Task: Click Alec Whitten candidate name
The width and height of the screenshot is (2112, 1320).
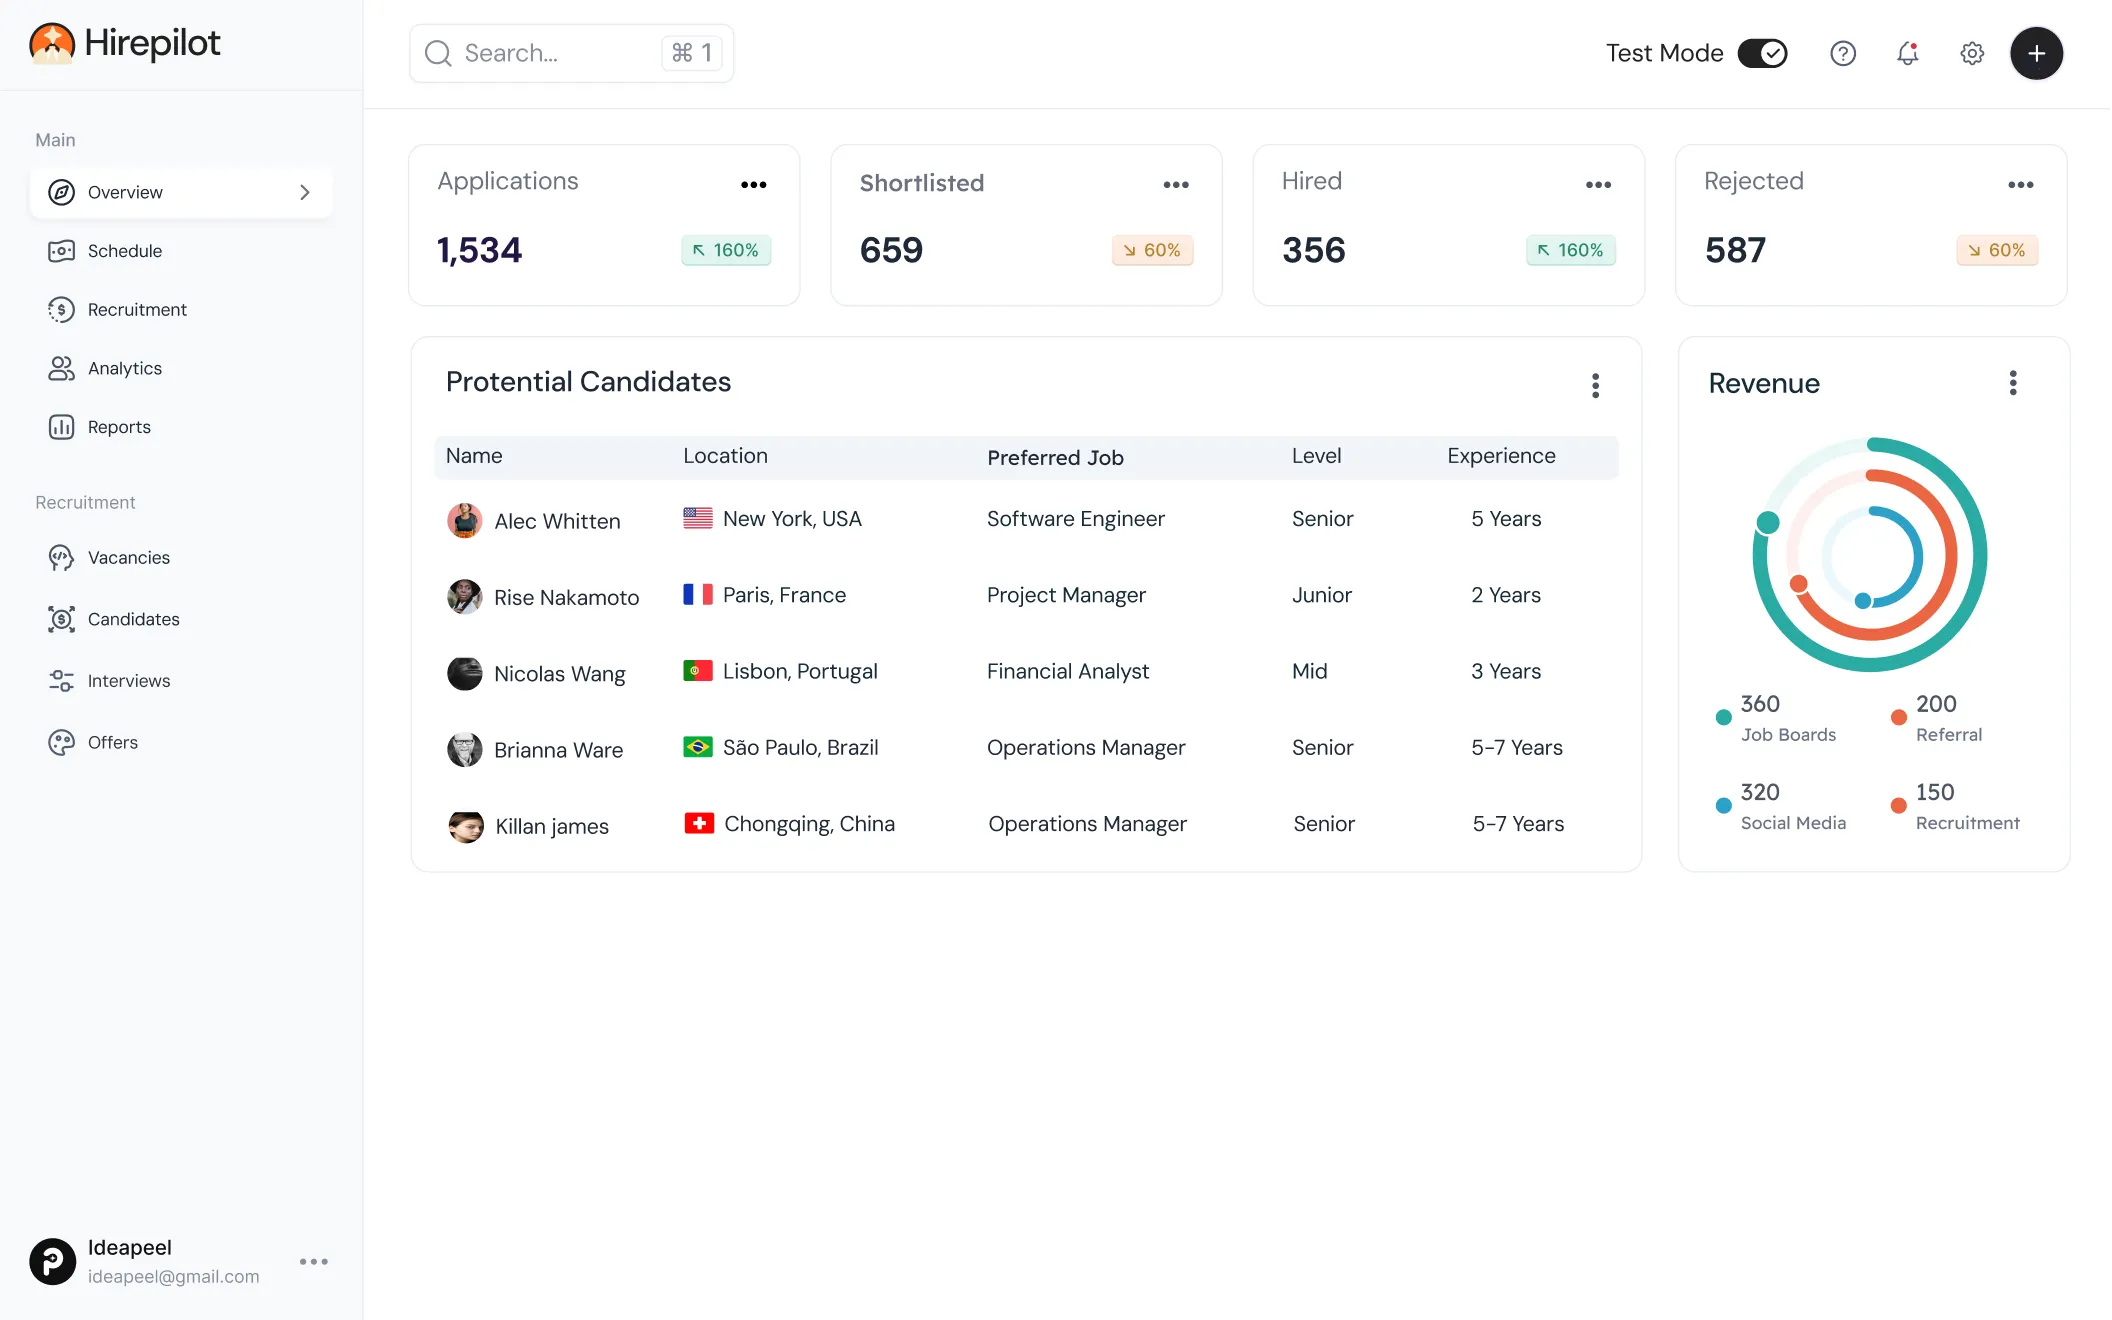Action: point(557,521)
